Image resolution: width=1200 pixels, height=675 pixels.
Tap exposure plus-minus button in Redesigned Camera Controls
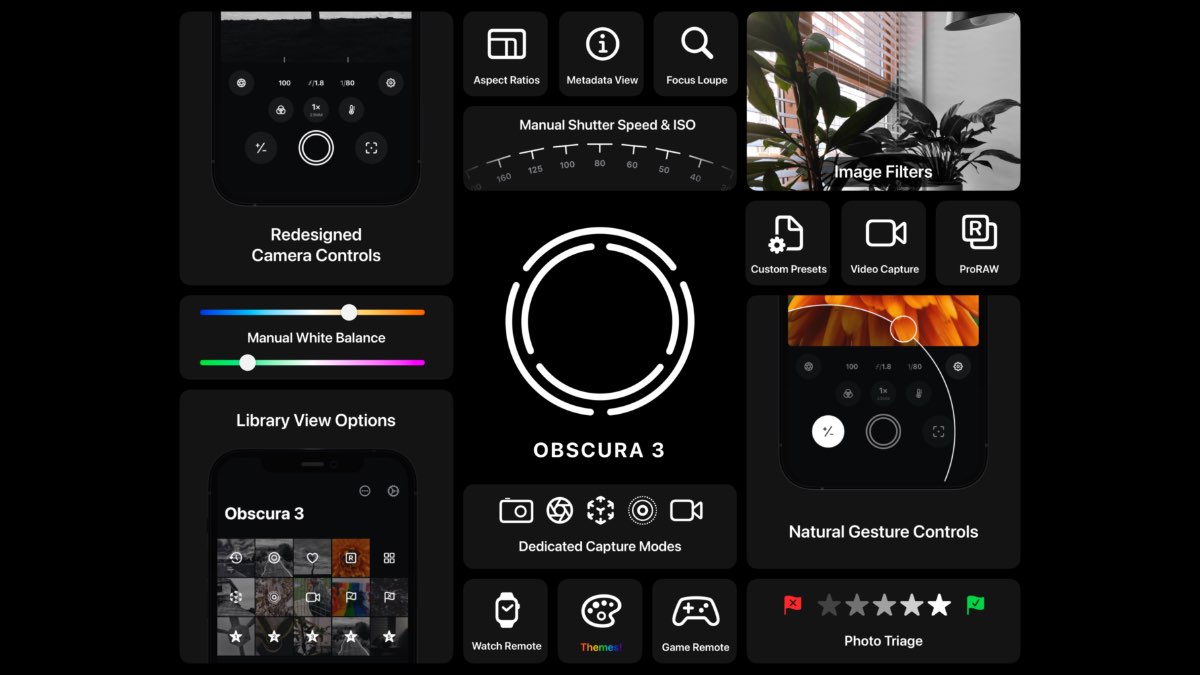pyautogui.click(x=261, y=148)
